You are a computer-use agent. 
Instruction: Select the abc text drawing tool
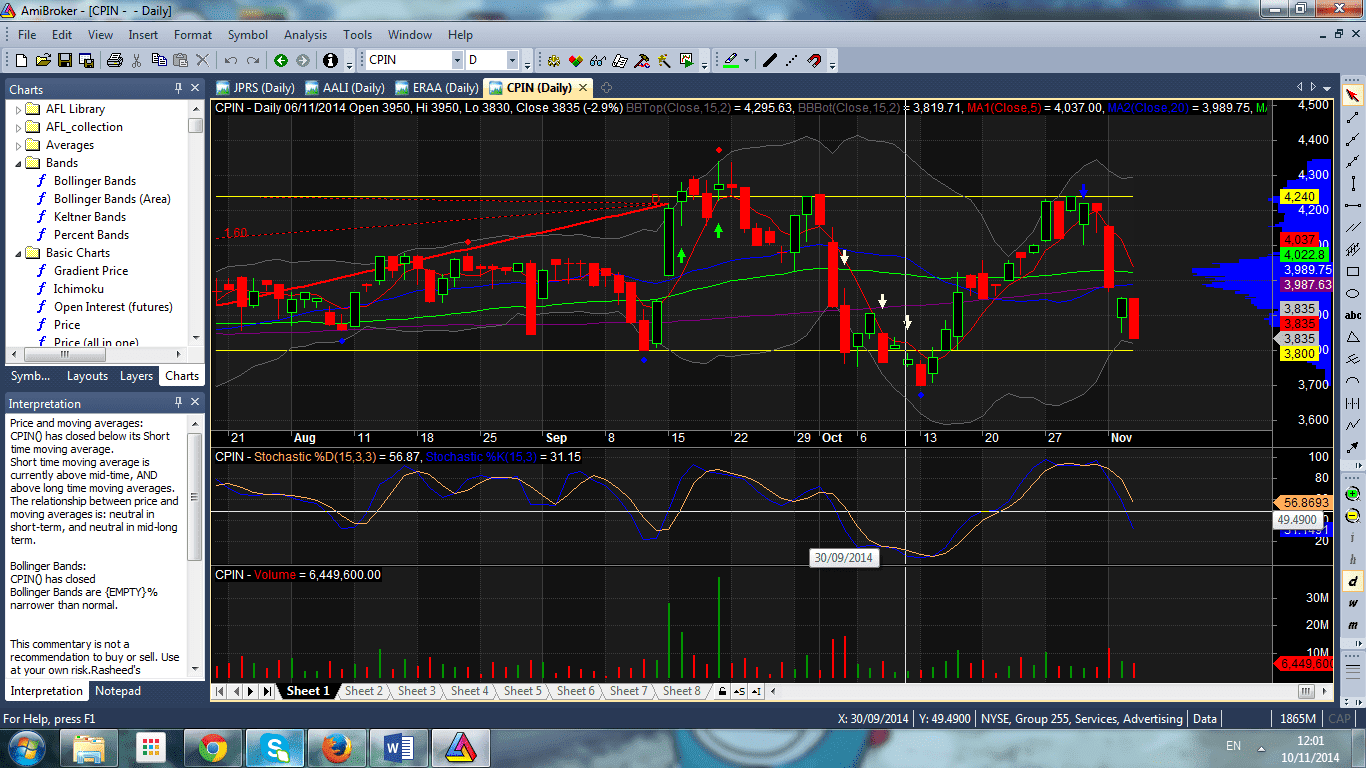[1353, 316]
